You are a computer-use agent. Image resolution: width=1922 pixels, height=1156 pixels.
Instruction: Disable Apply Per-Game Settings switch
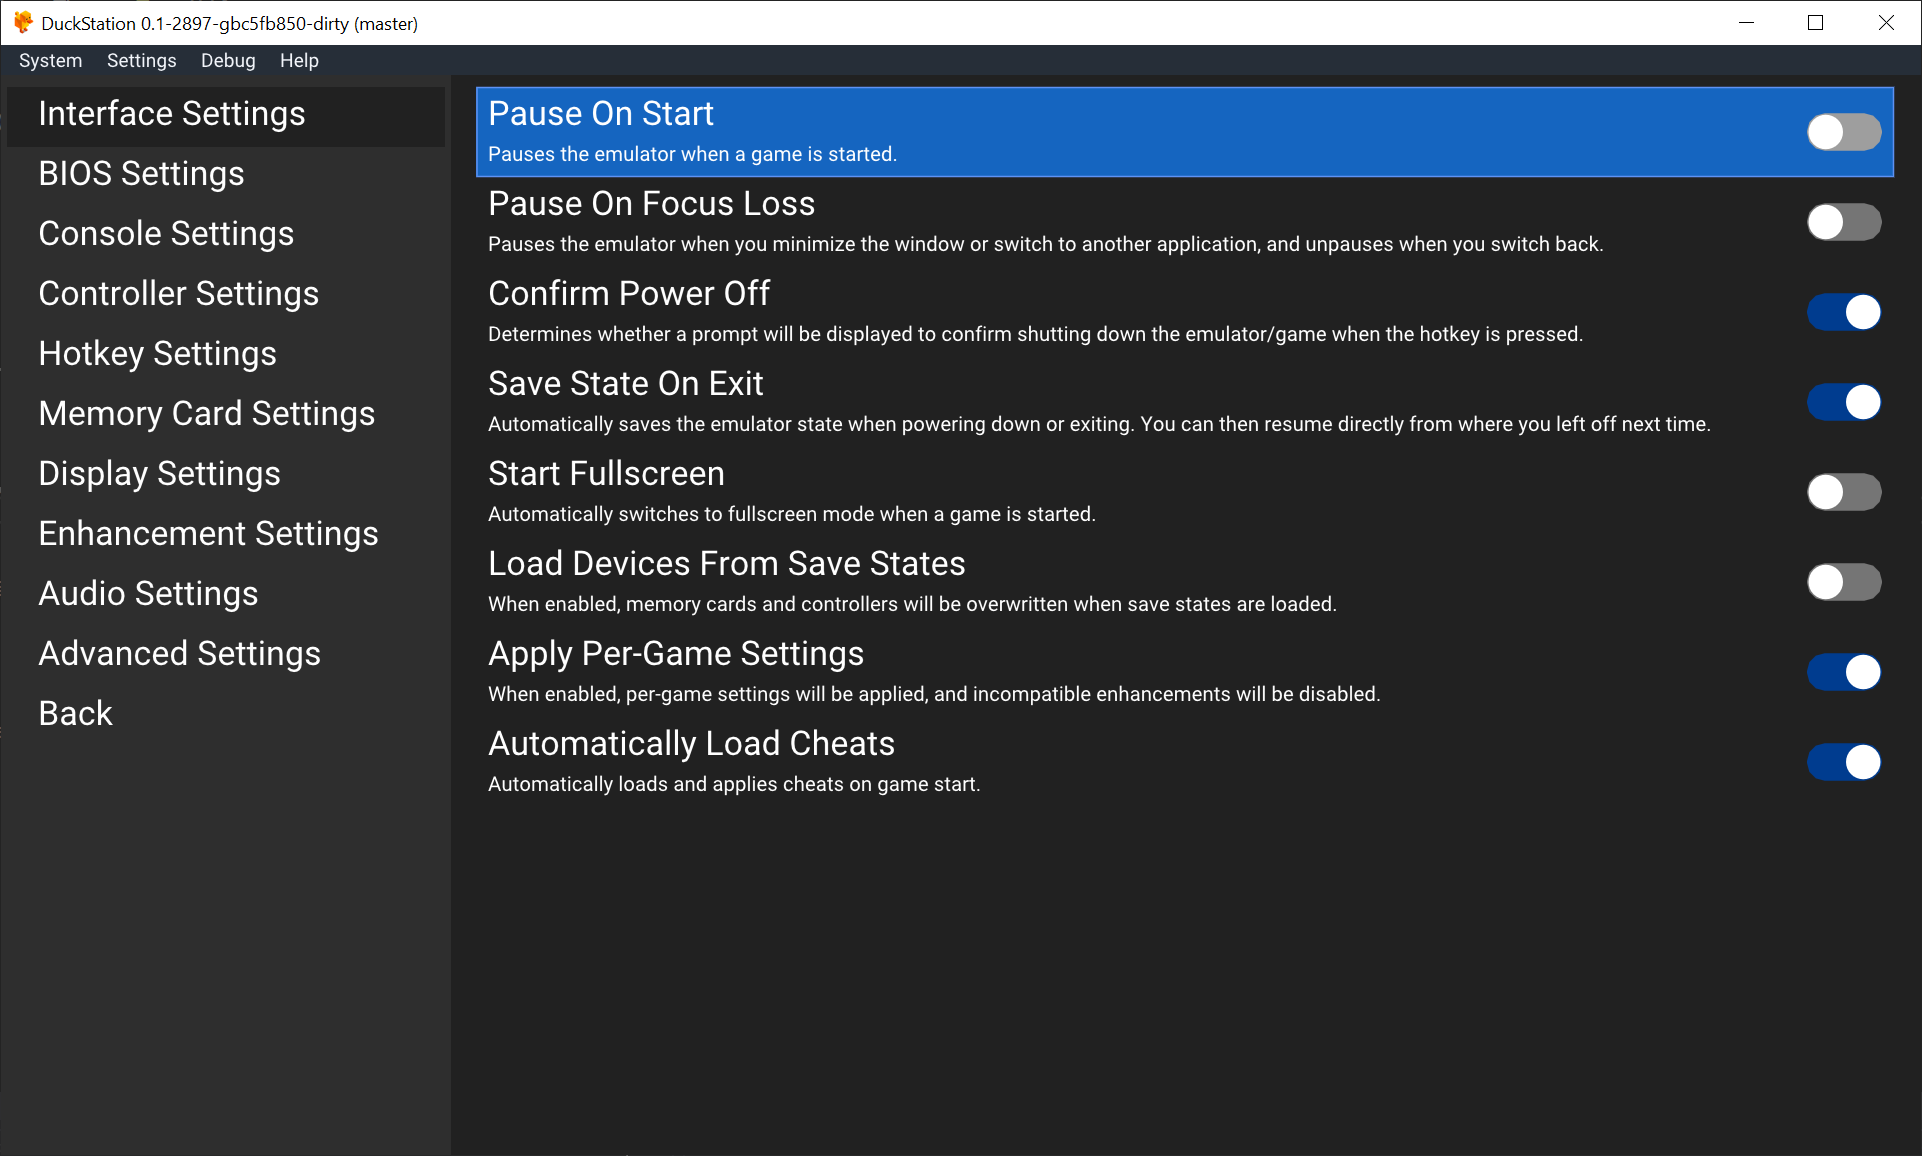point(1843,672)
